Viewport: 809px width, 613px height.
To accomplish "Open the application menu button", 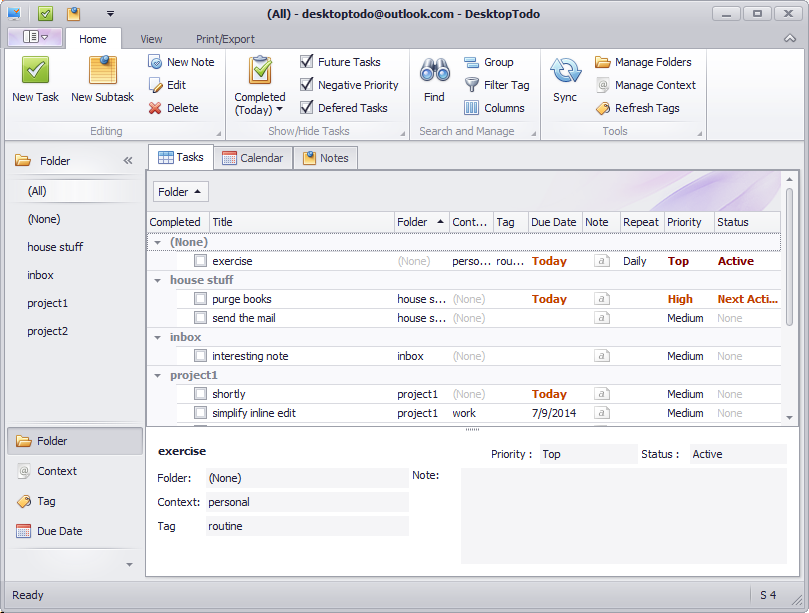I will pos(35,37).
